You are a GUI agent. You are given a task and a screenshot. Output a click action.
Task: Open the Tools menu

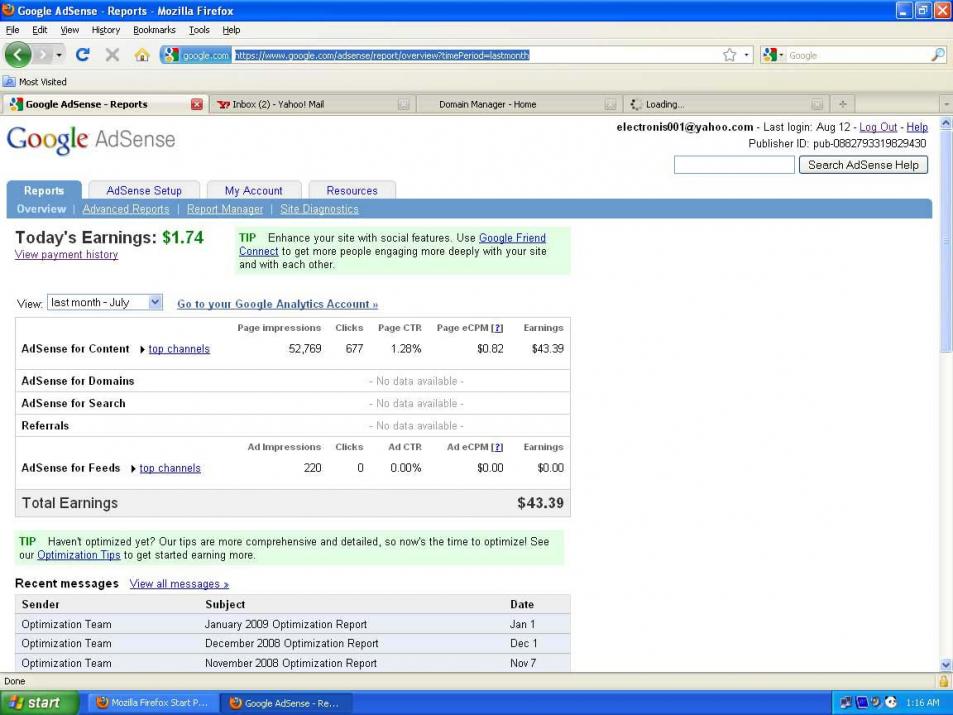(199, 30)
